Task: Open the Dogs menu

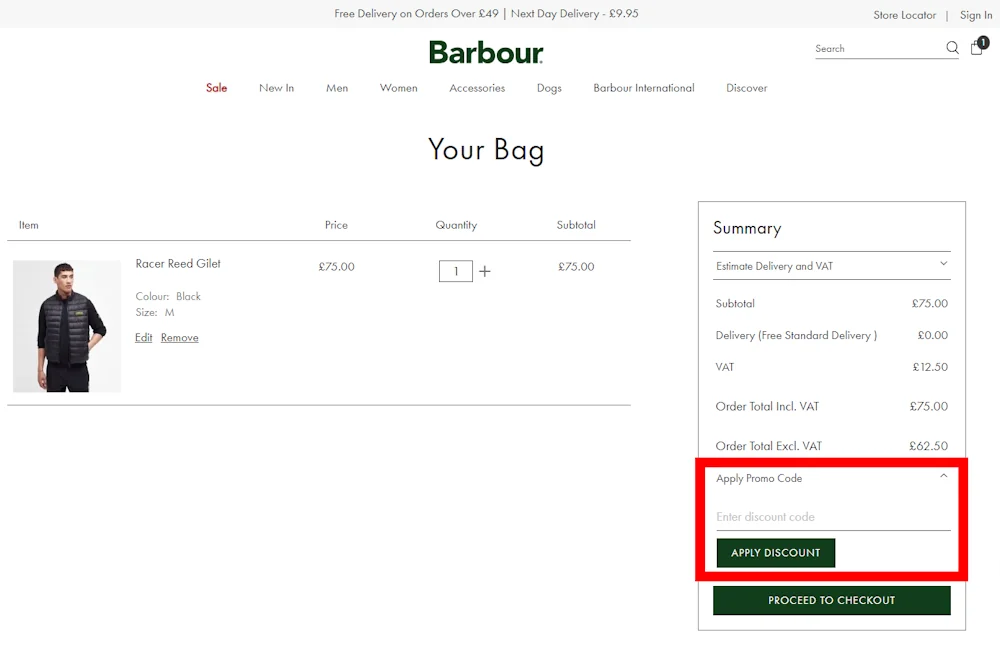Action: point(549,88)
